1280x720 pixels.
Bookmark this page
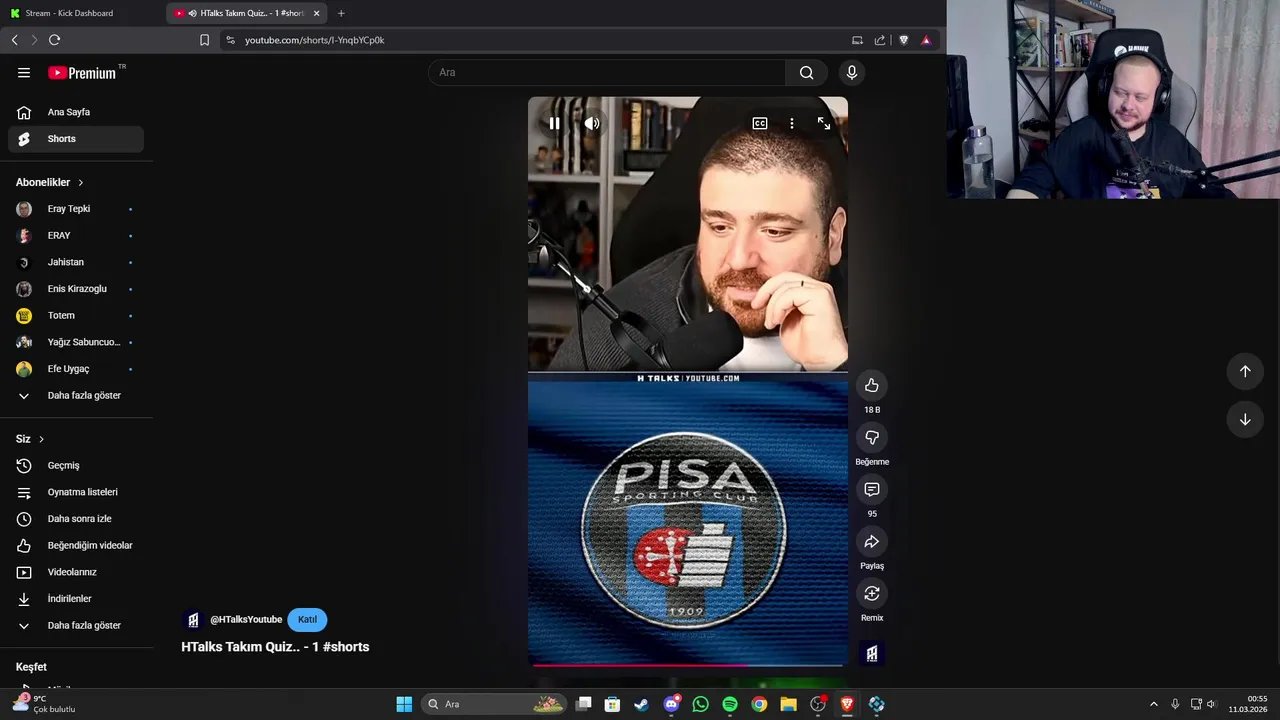pos(204,40)
